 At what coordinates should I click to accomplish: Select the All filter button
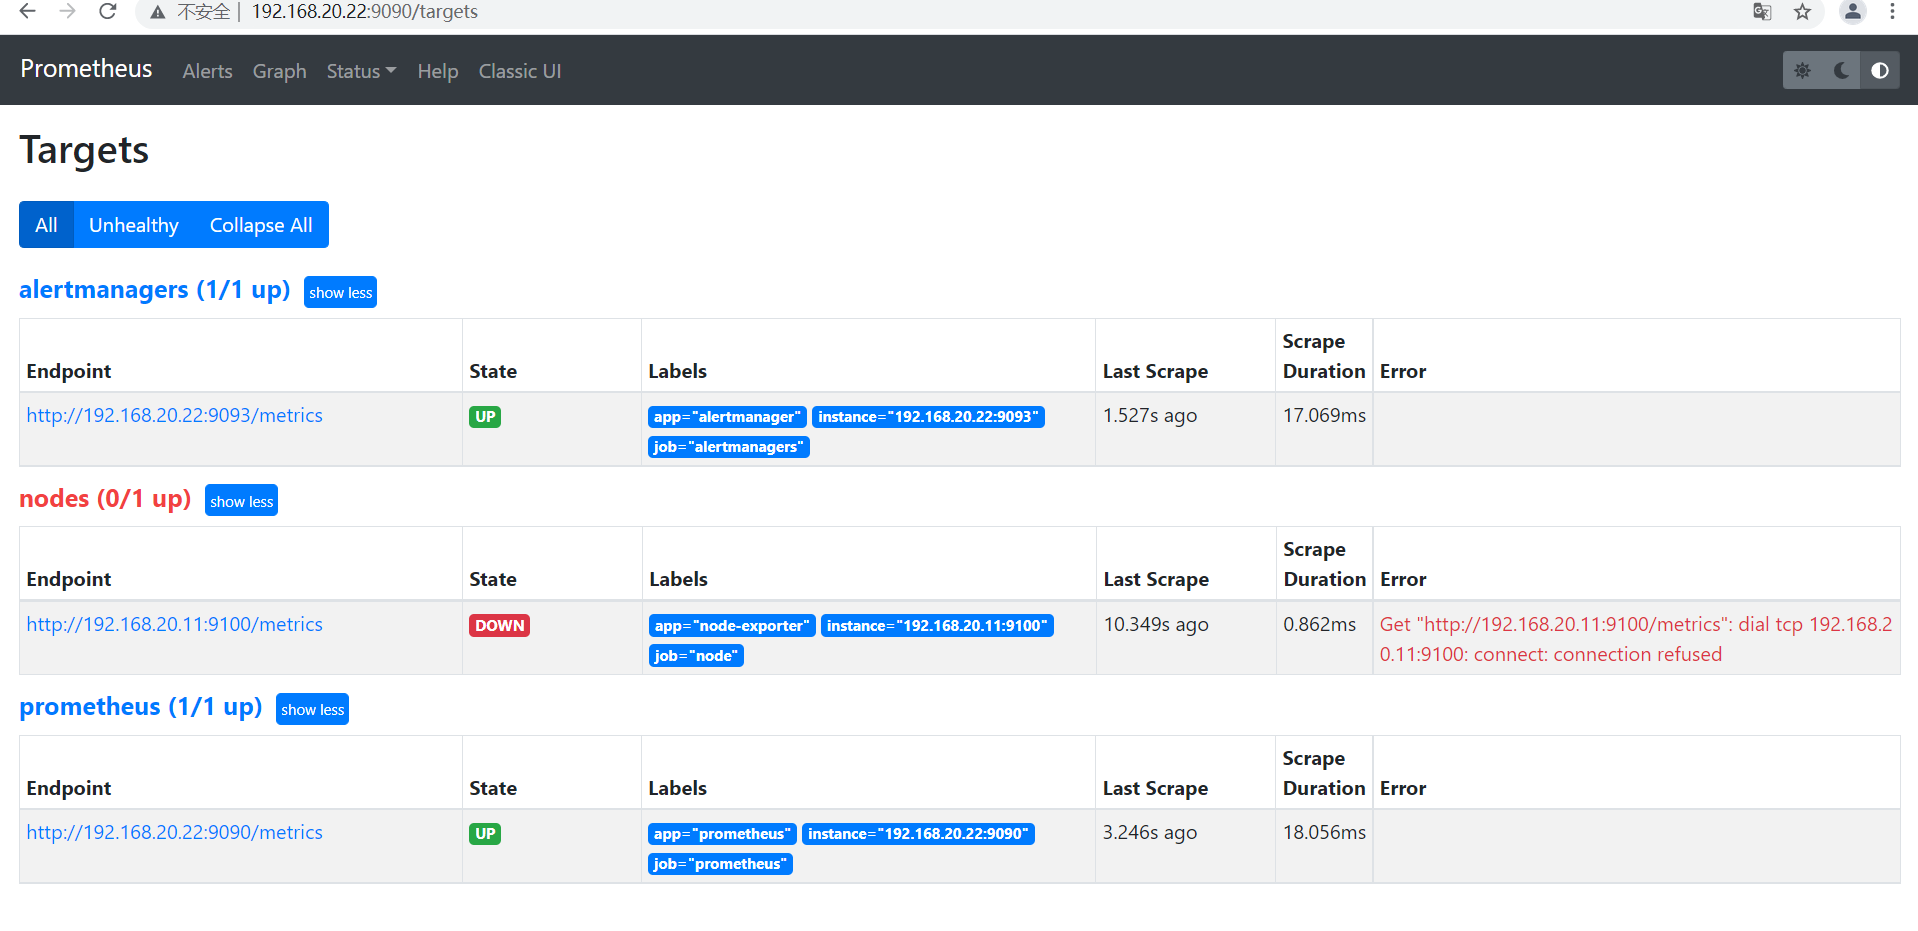click(x=46, y=225)
